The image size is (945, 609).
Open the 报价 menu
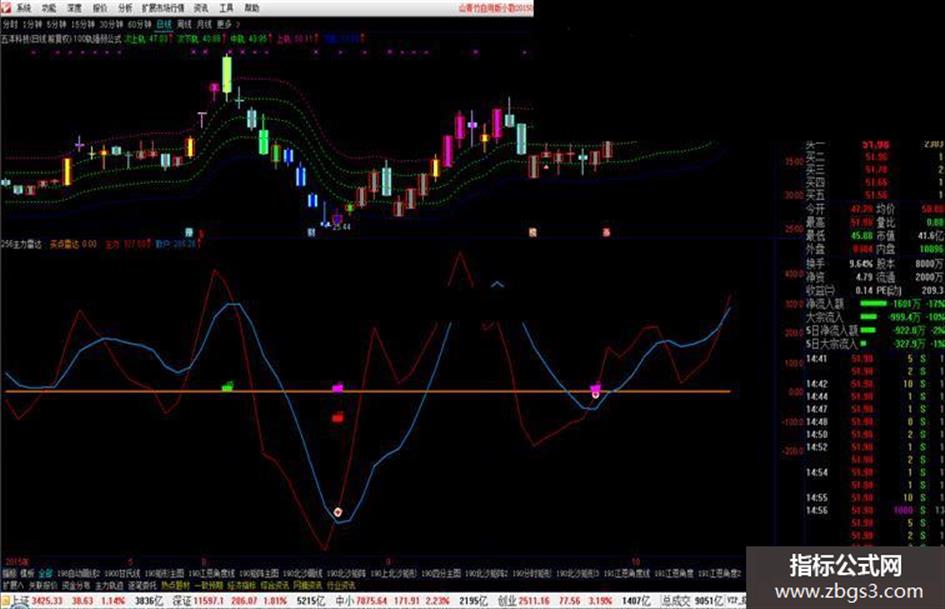(x=99, y=8)
